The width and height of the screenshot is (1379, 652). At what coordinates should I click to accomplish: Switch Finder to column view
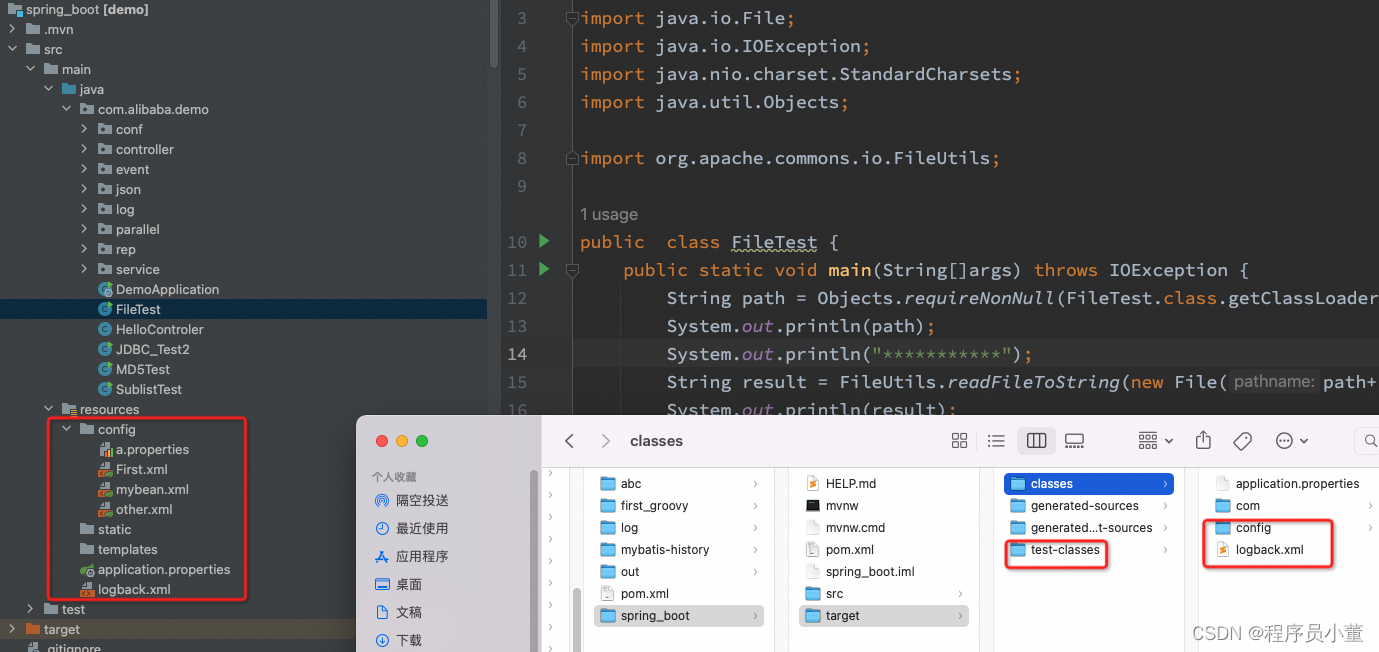[x=1036, y=441]
